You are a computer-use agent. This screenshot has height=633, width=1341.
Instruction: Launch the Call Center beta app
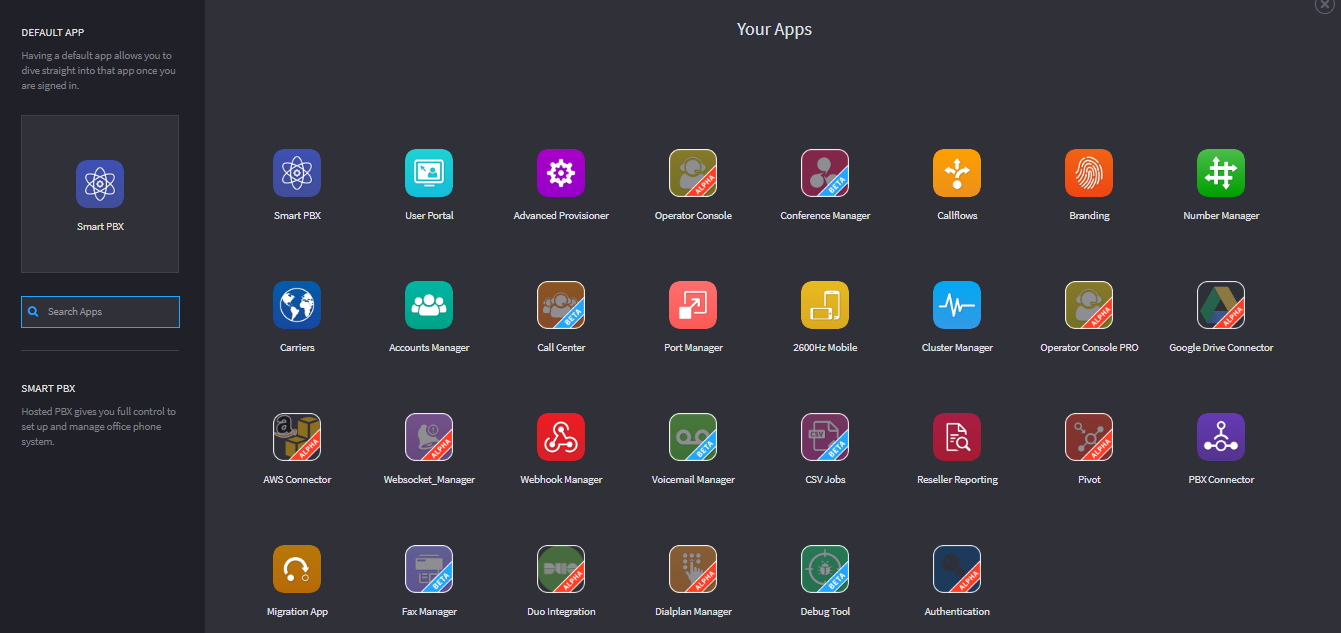tap(561, 305)
